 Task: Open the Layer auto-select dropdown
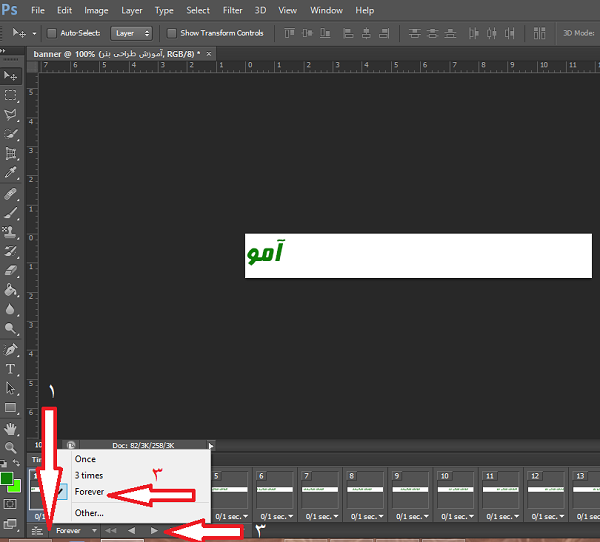[x=131, y=33]
